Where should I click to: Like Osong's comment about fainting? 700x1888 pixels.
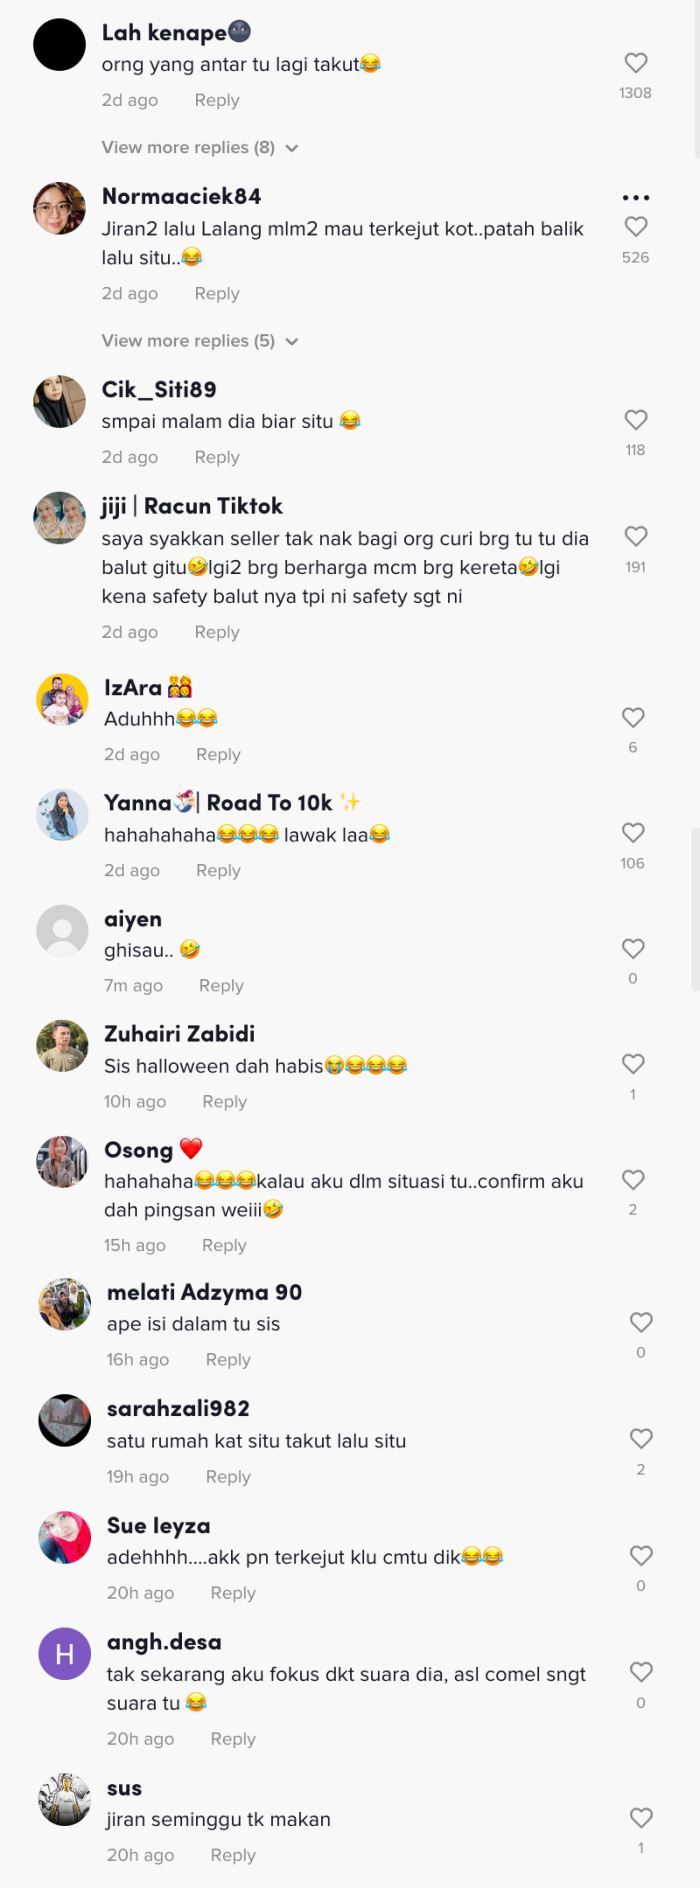[x=632, y=1179]
